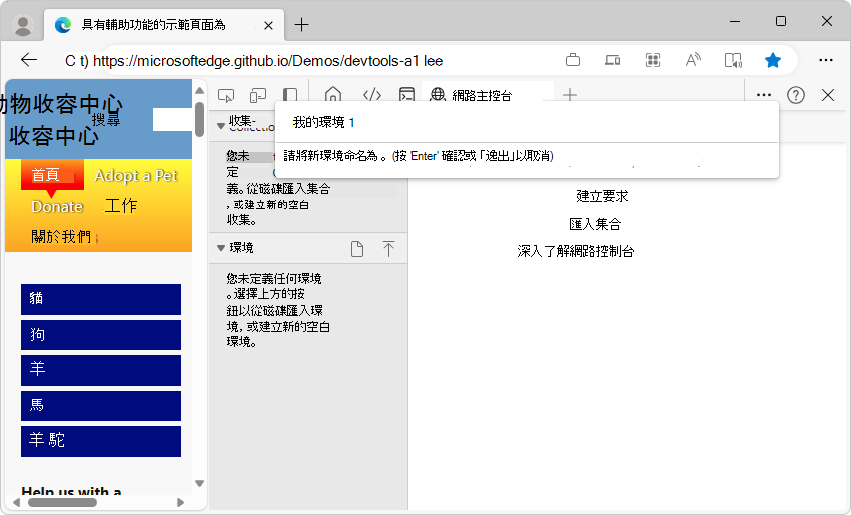
Task: Open the Donate navigation link
Action: pyautogui.click(x=57, y=207)
